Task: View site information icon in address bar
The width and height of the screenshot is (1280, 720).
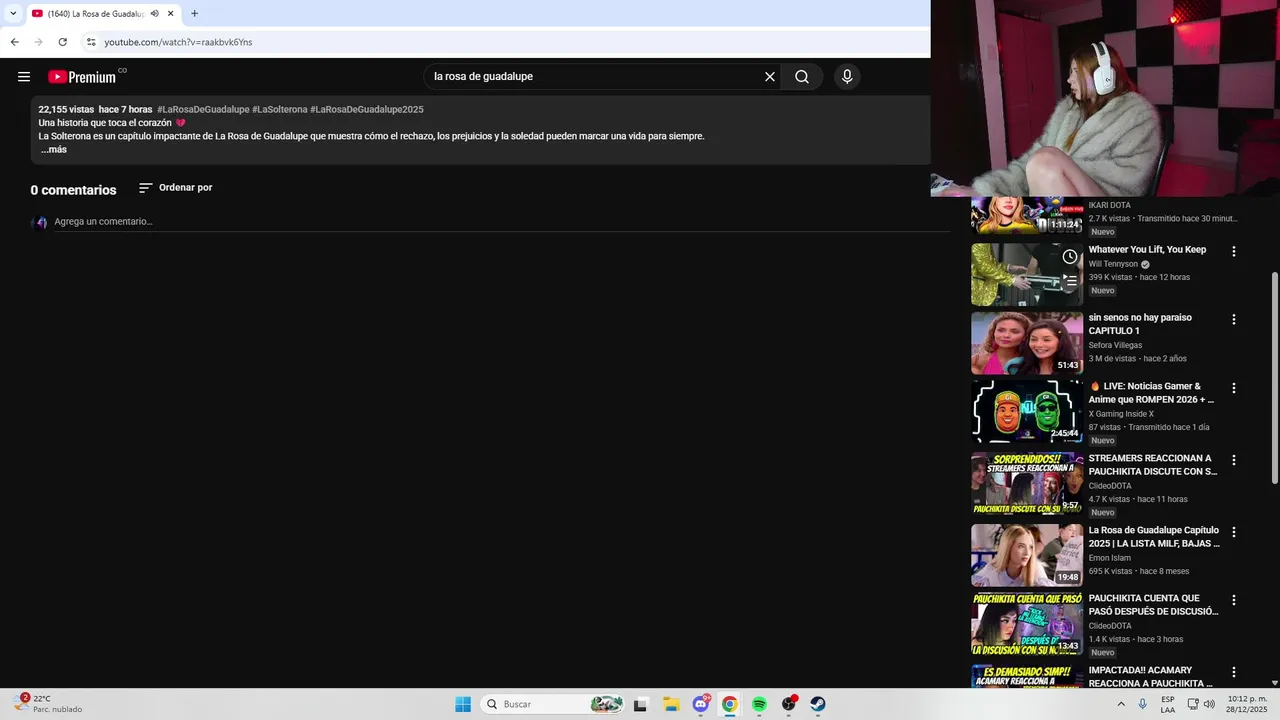Action: click(91, 42)
